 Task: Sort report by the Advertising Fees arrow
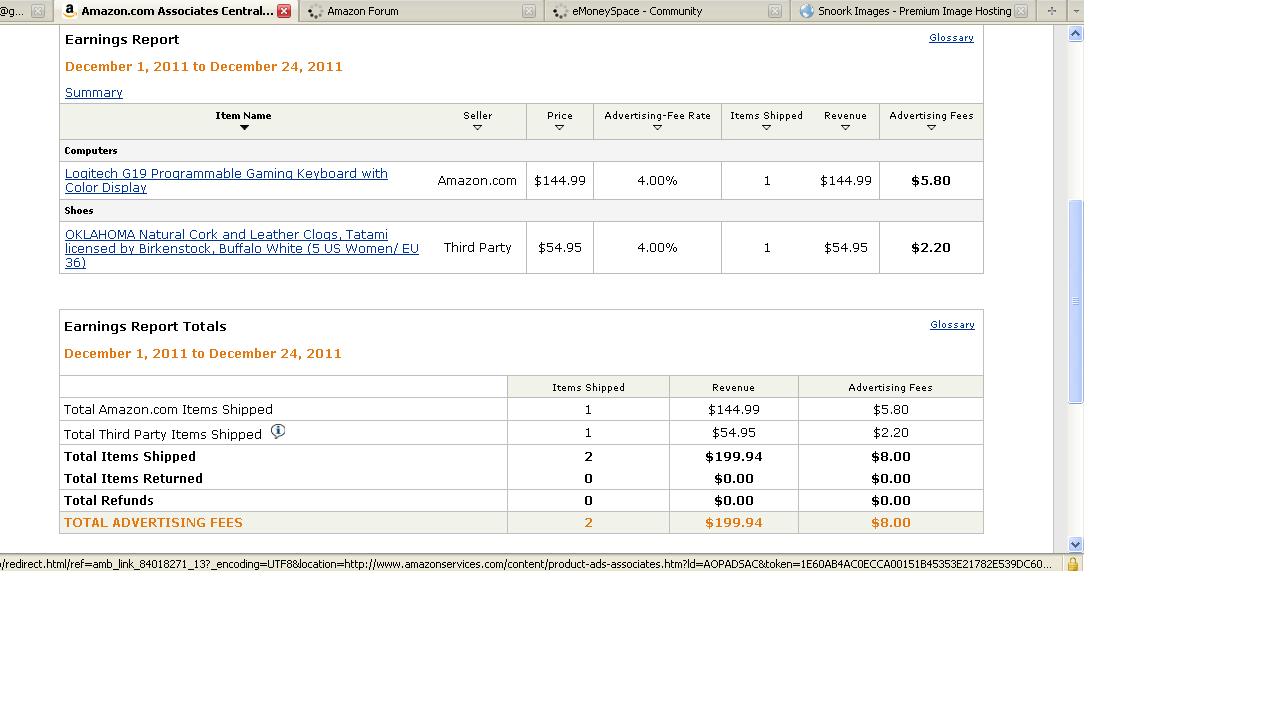tap(931, 127)
